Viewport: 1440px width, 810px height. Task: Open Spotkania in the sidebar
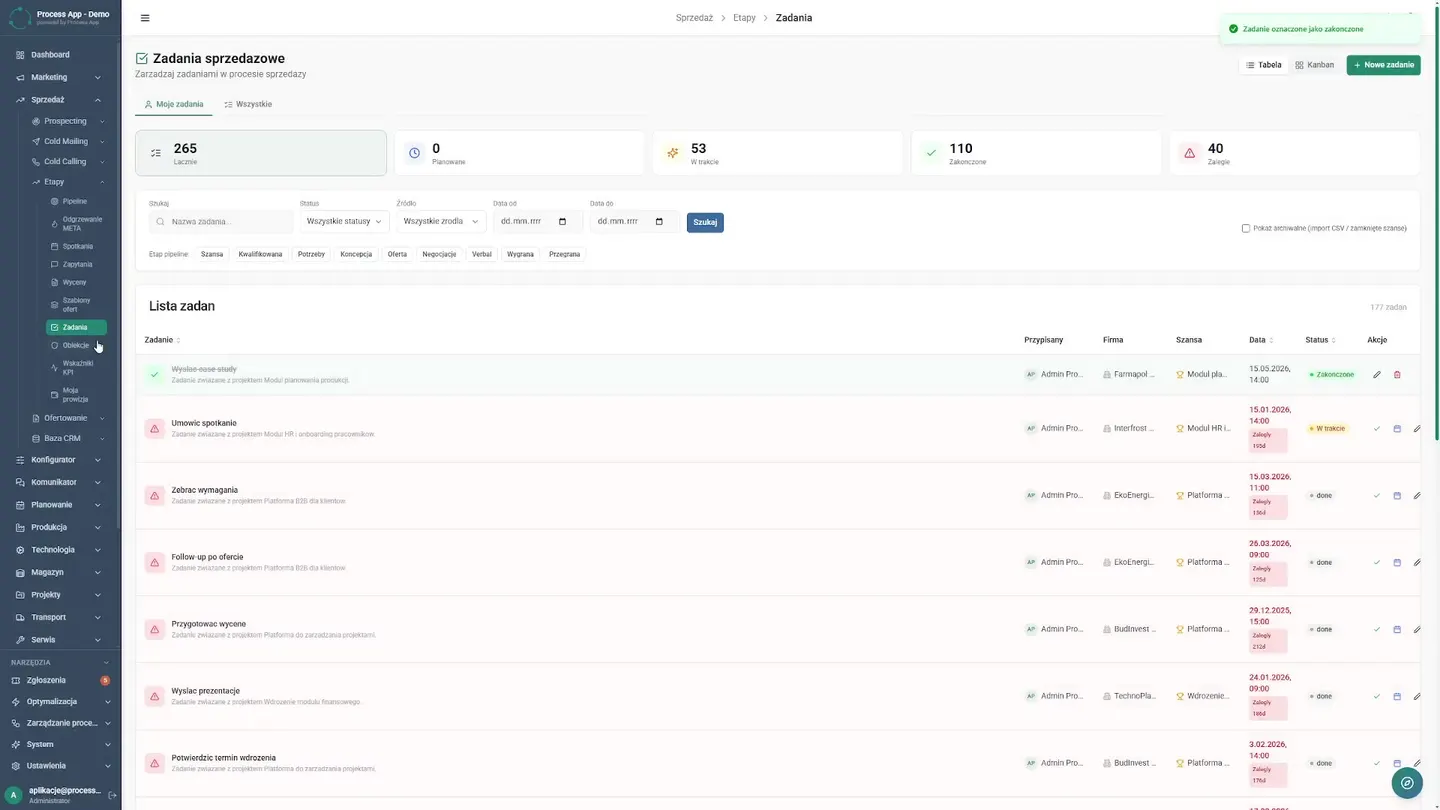click(76, 246)
